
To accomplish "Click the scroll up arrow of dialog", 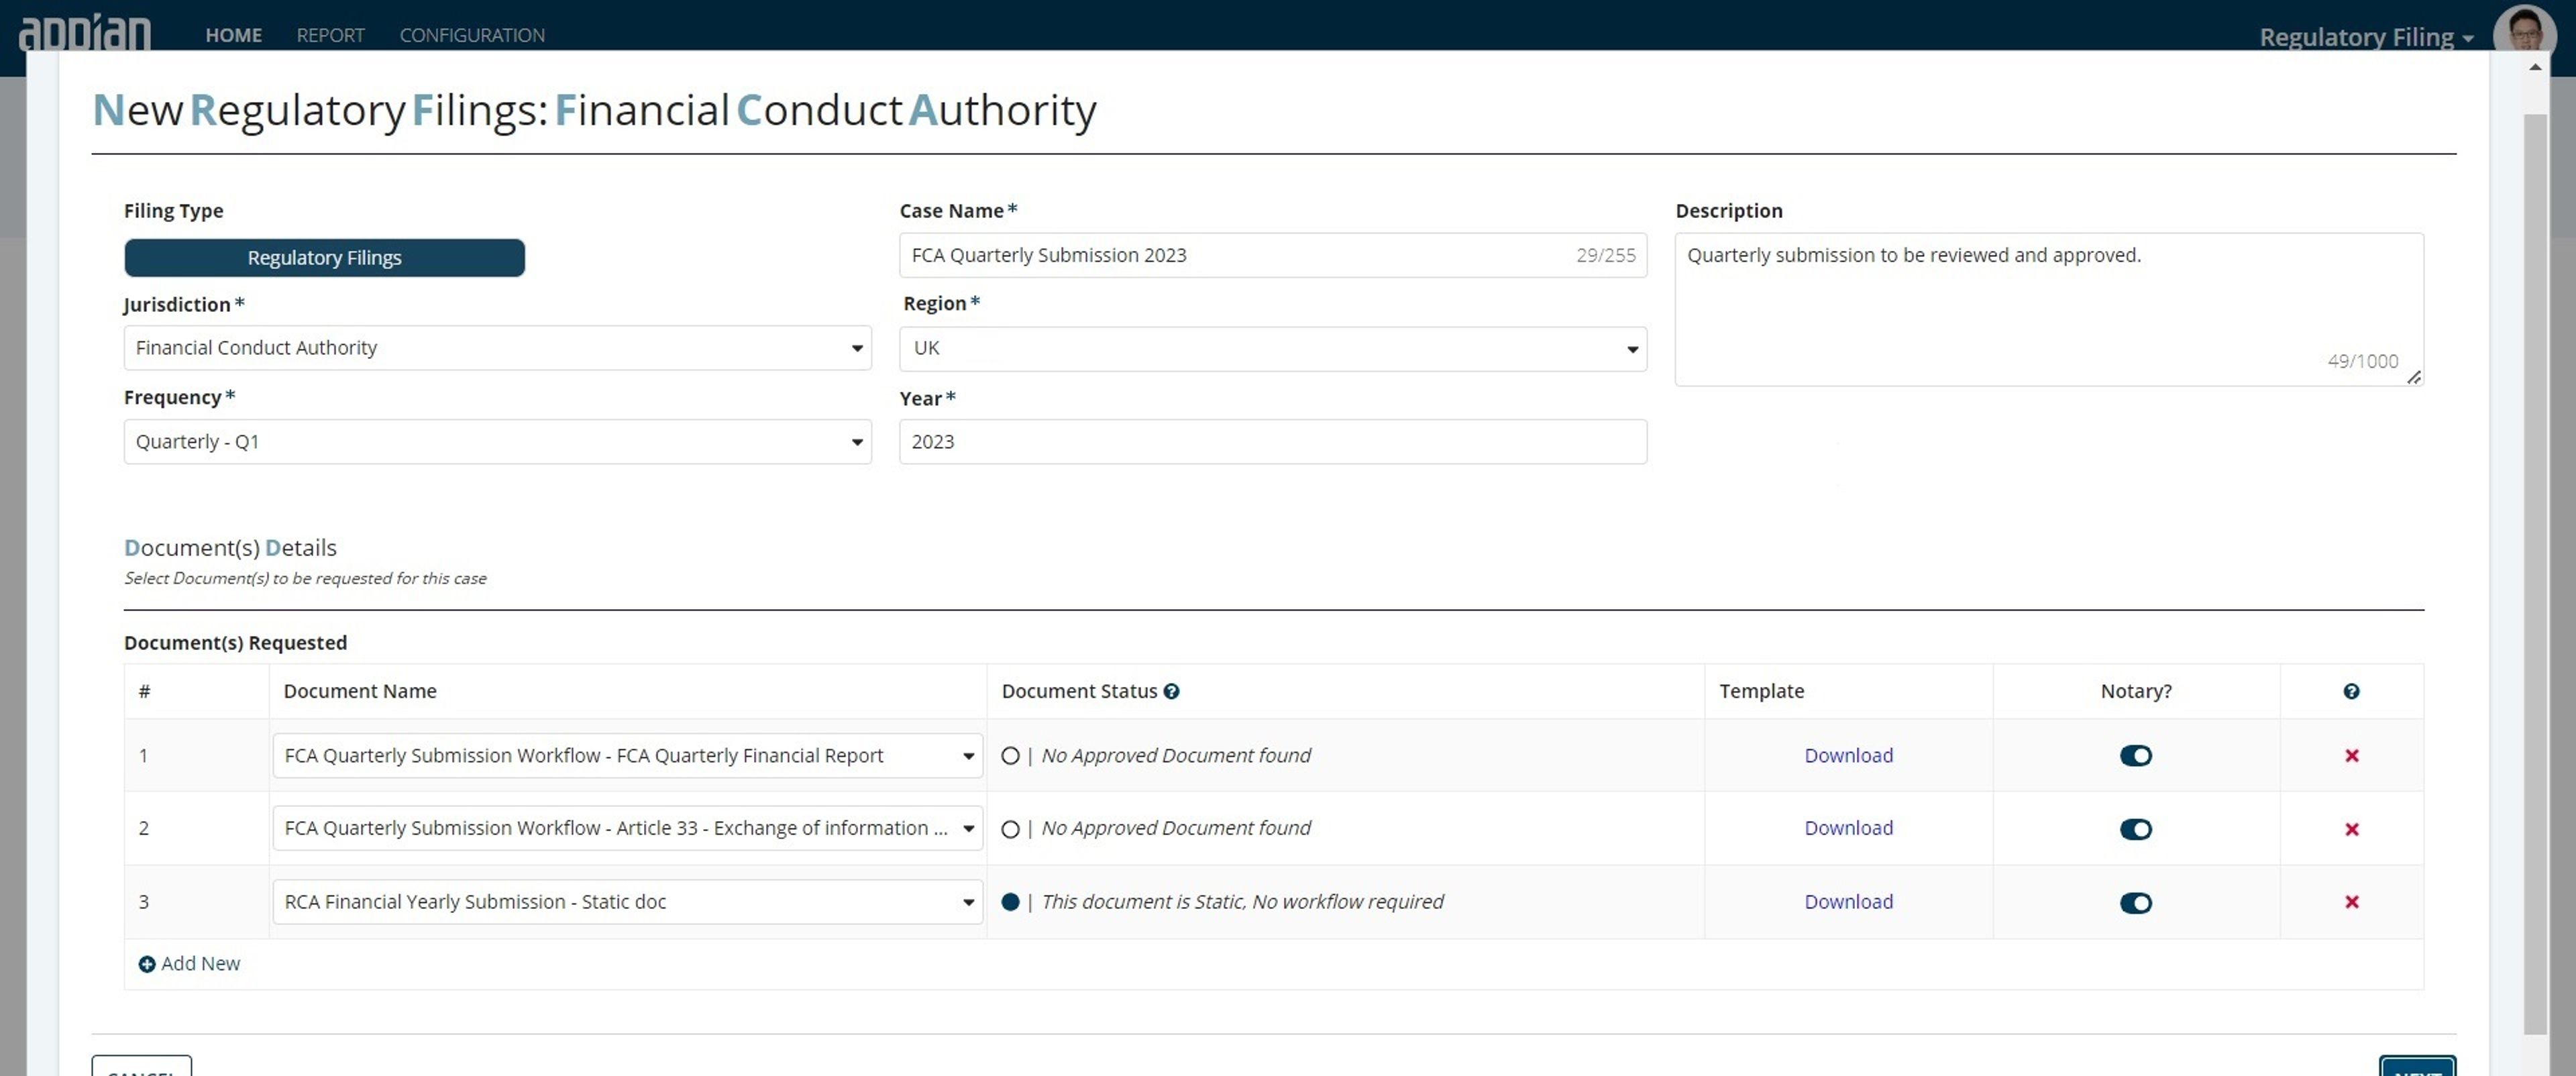I will pyautogui.click(x=2535, y=67).
